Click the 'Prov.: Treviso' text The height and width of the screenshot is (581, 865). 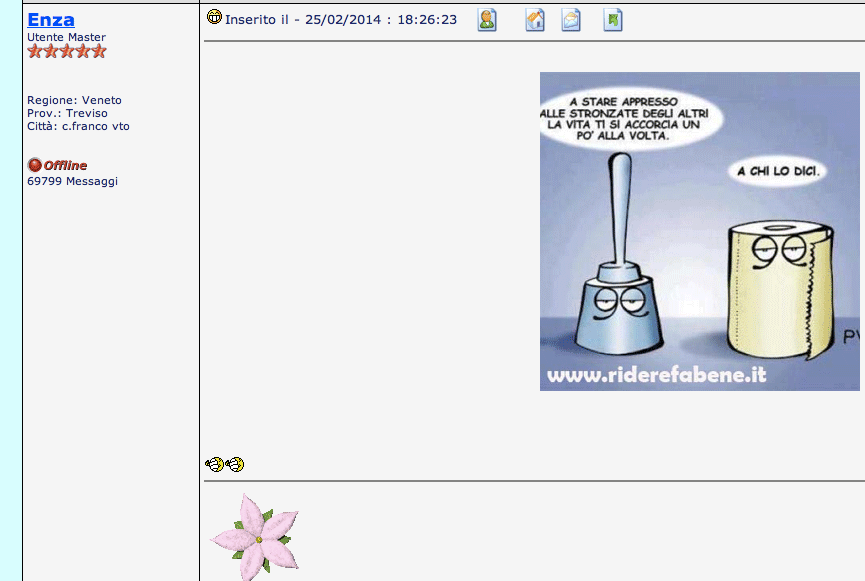point(67,113)
